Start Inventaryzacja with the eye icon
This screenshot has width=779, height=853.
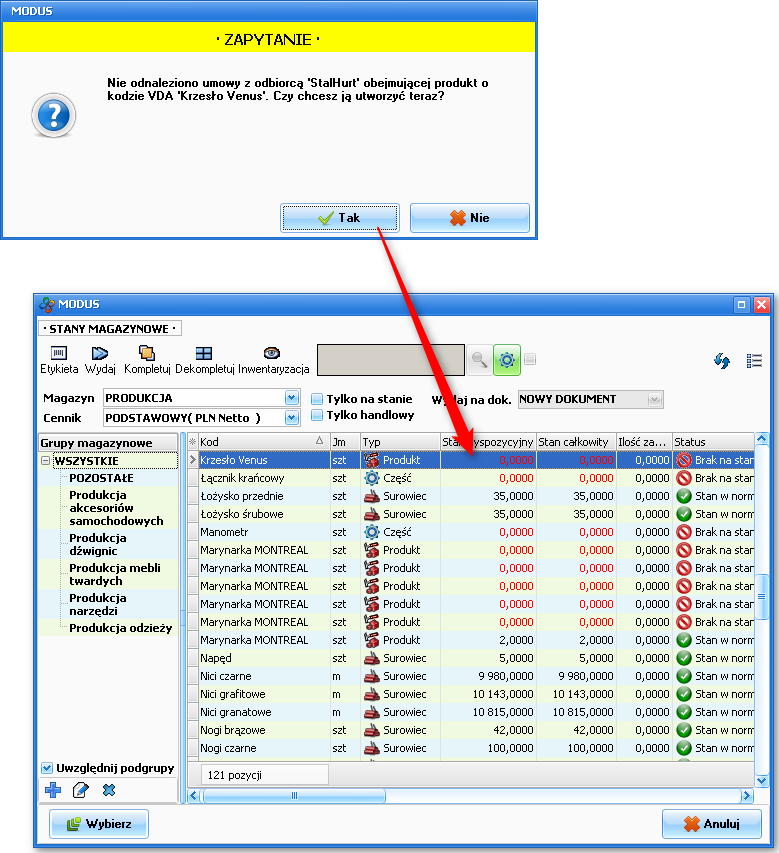tap(272, 353)
